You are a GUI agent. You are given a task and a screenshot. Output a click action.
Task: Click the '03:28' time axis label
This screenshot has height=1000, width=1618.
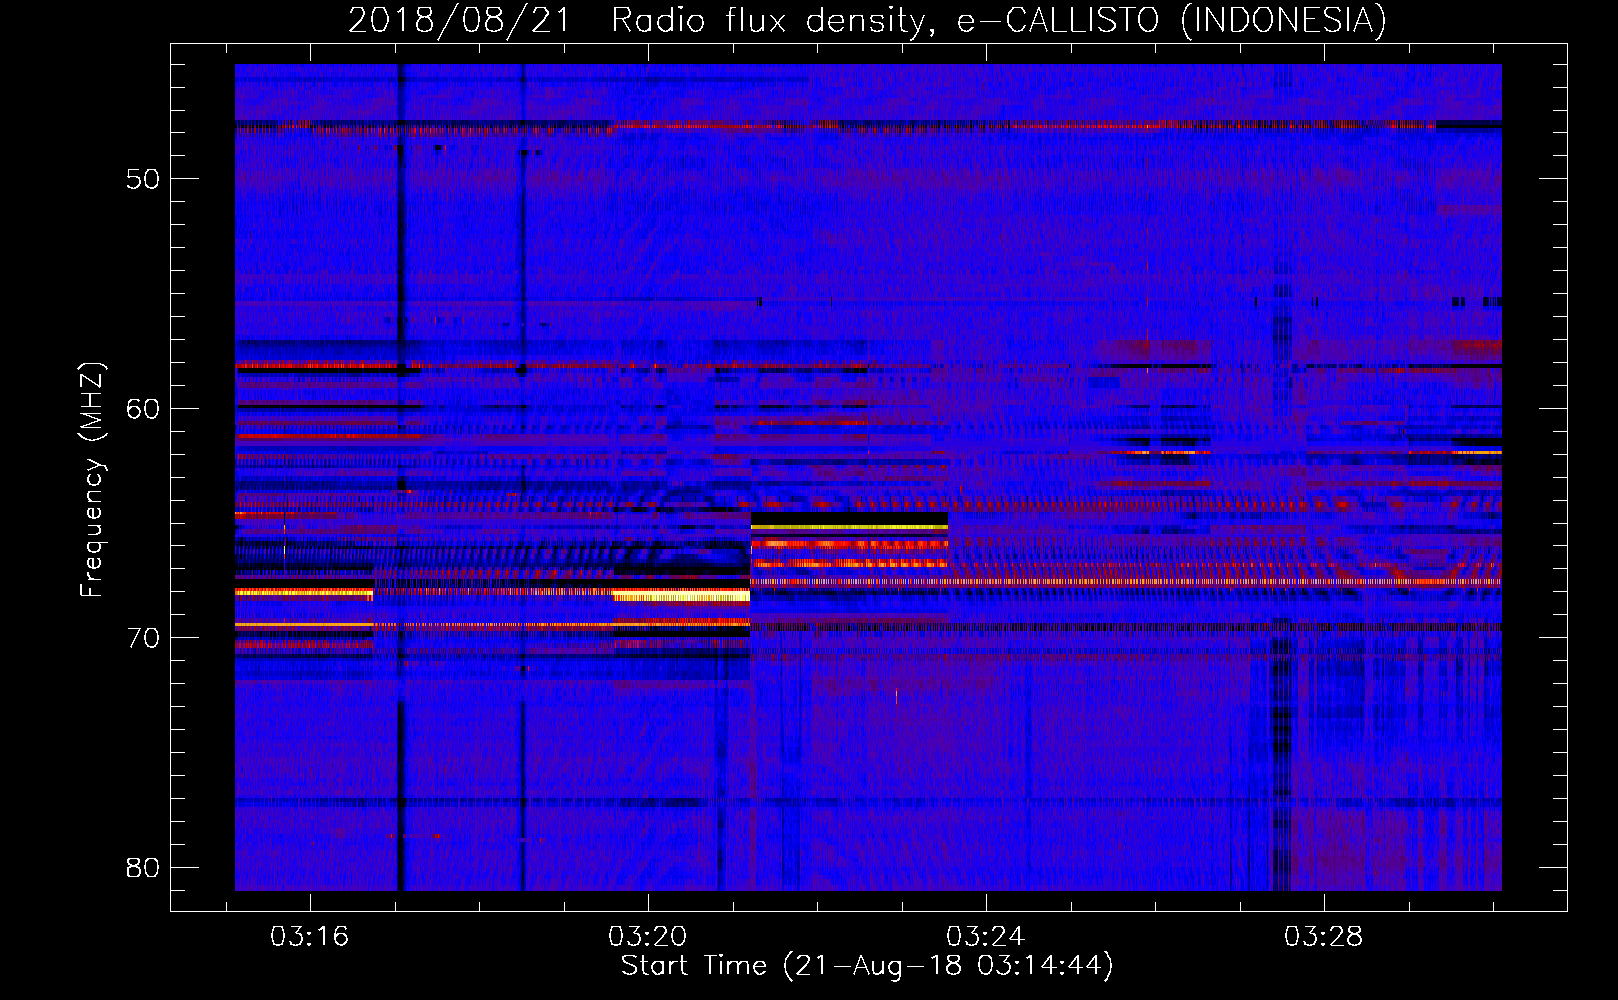tap(1323, 936)
